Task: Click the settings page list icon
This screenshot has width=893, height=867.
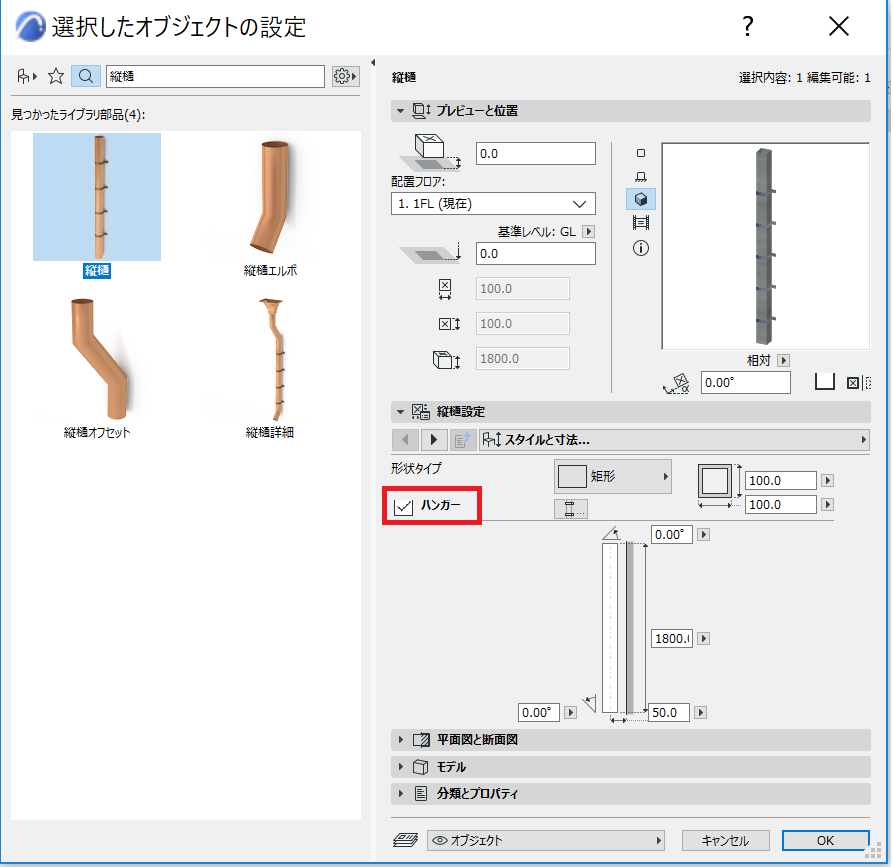Action: (x=462, y=440)
